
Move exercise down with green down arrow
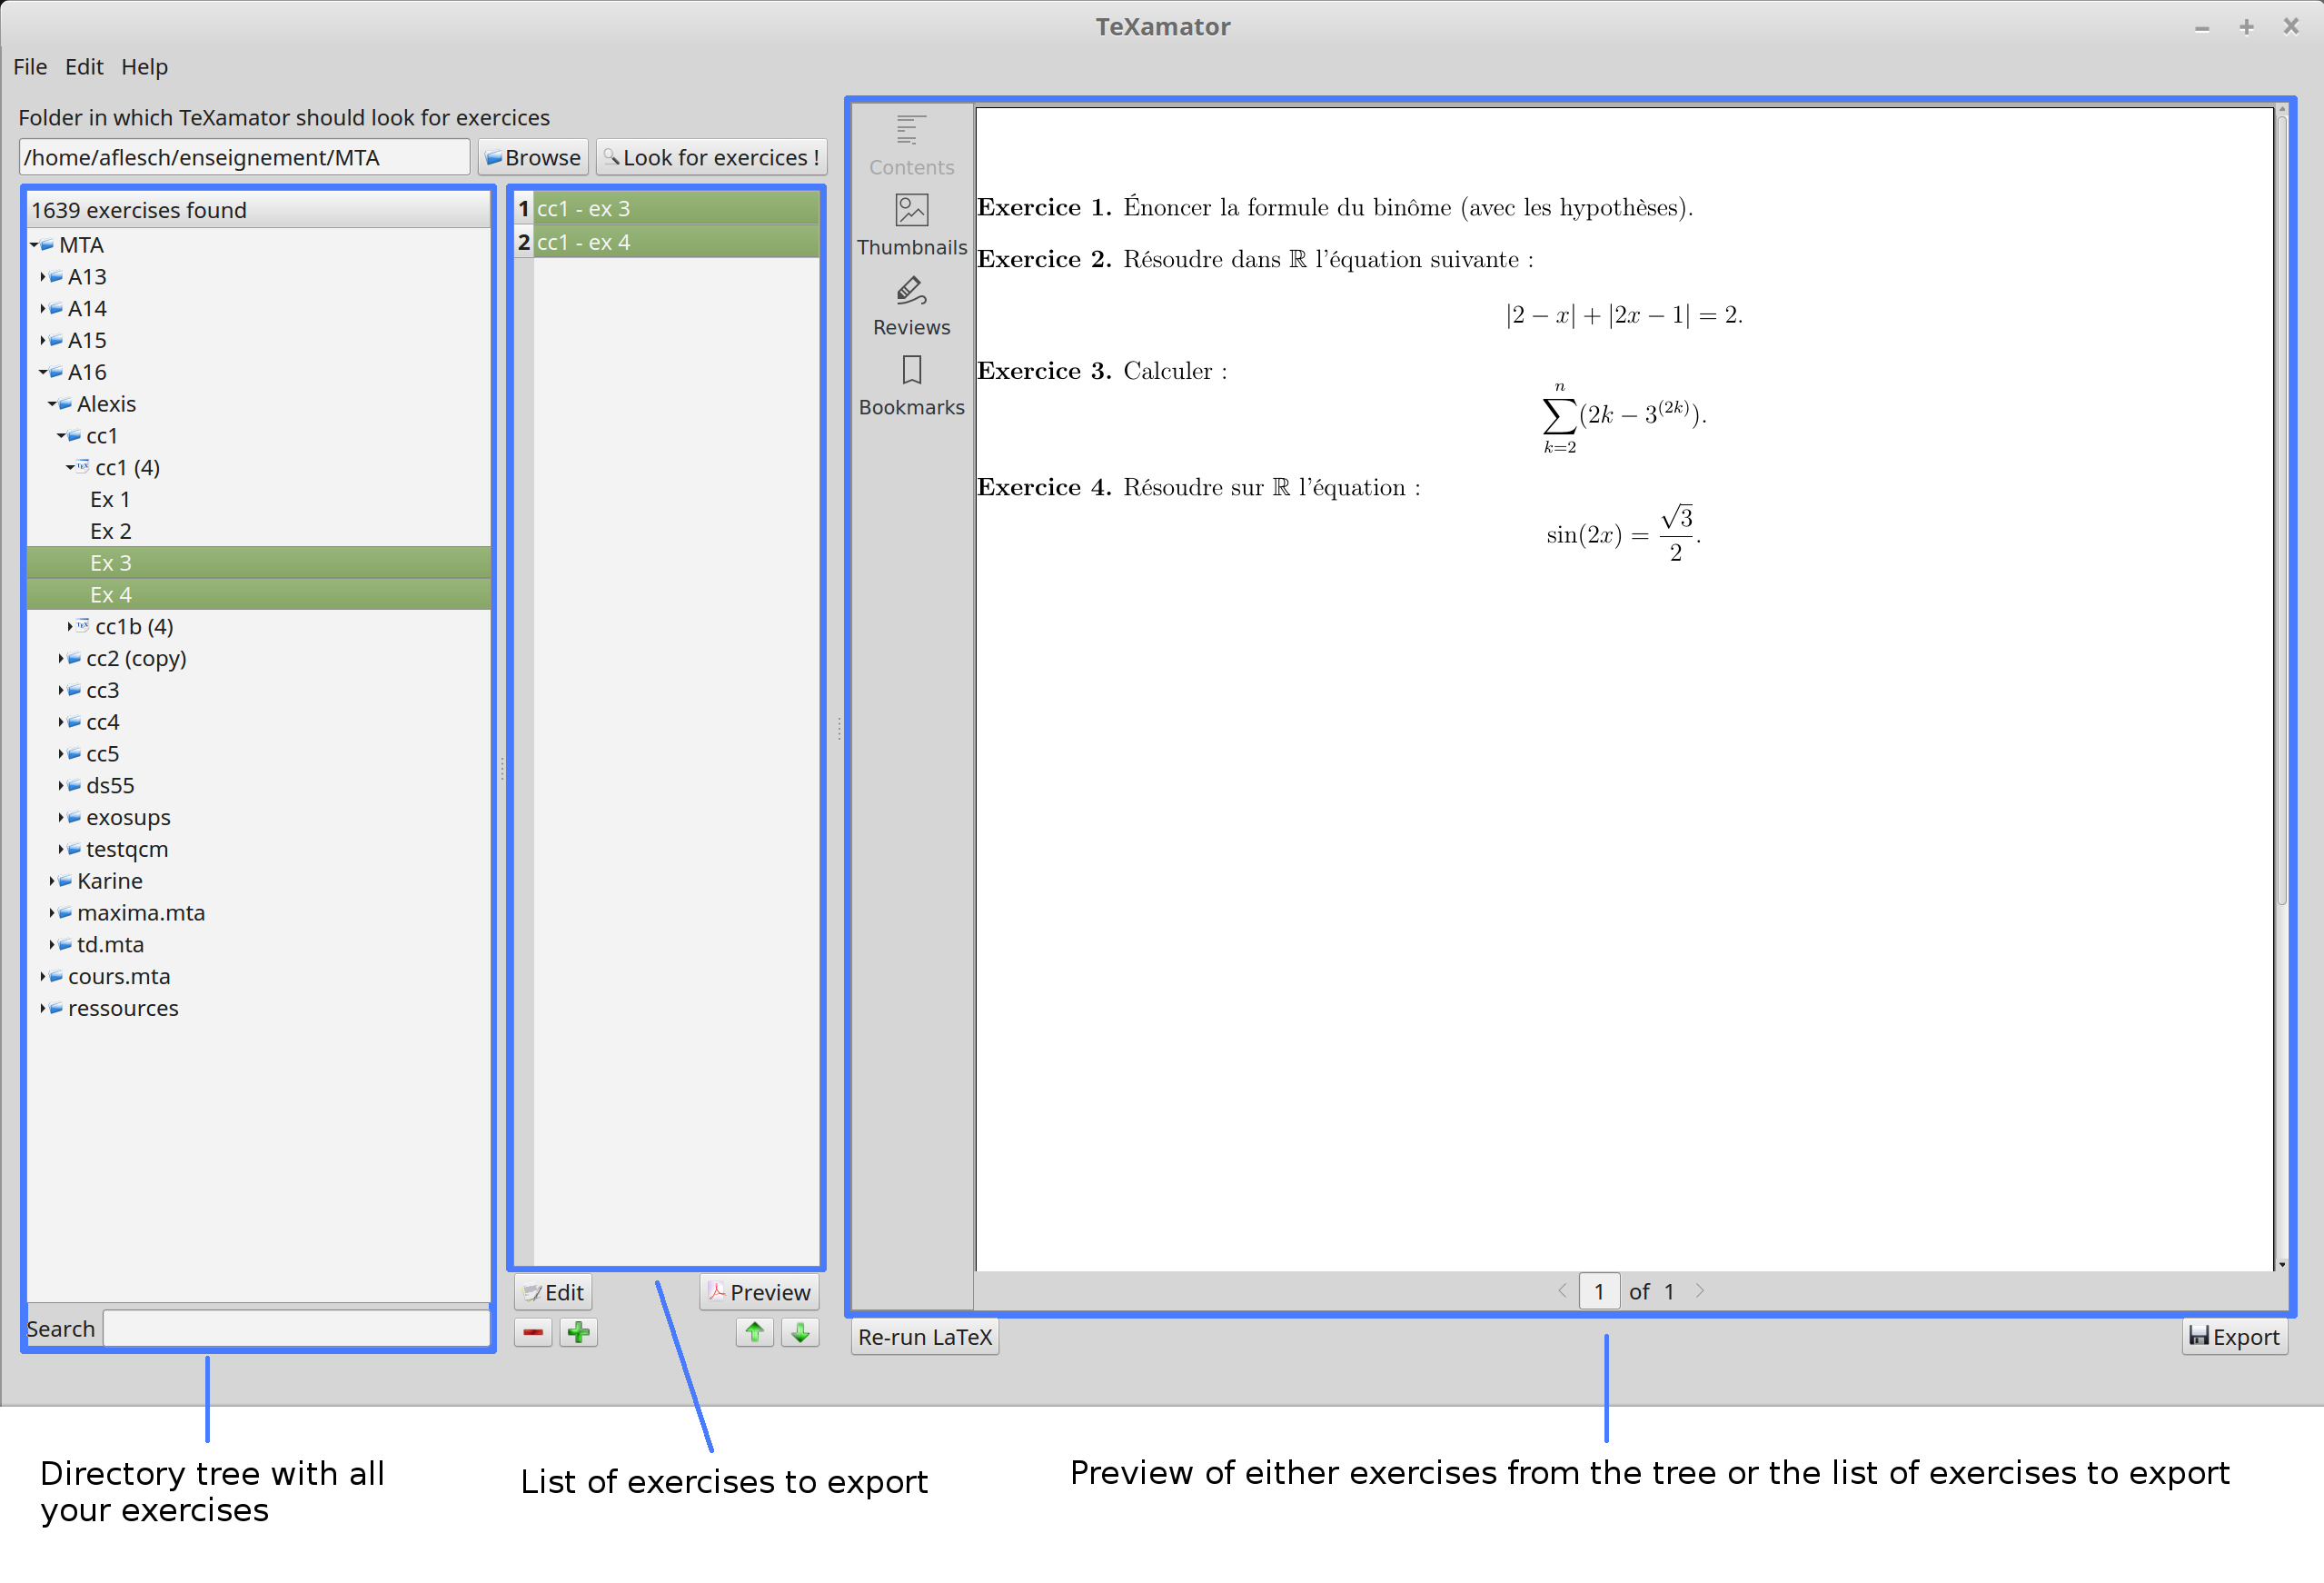pyautogui.click(x=800, y=1332)
